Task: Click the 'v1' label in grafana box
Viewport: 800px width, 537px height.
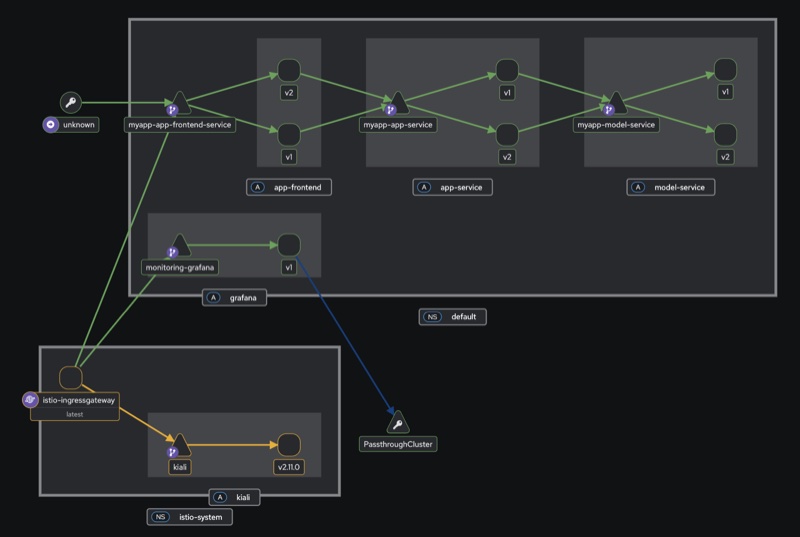Action: pyautogui.click(x=289, y=267)
